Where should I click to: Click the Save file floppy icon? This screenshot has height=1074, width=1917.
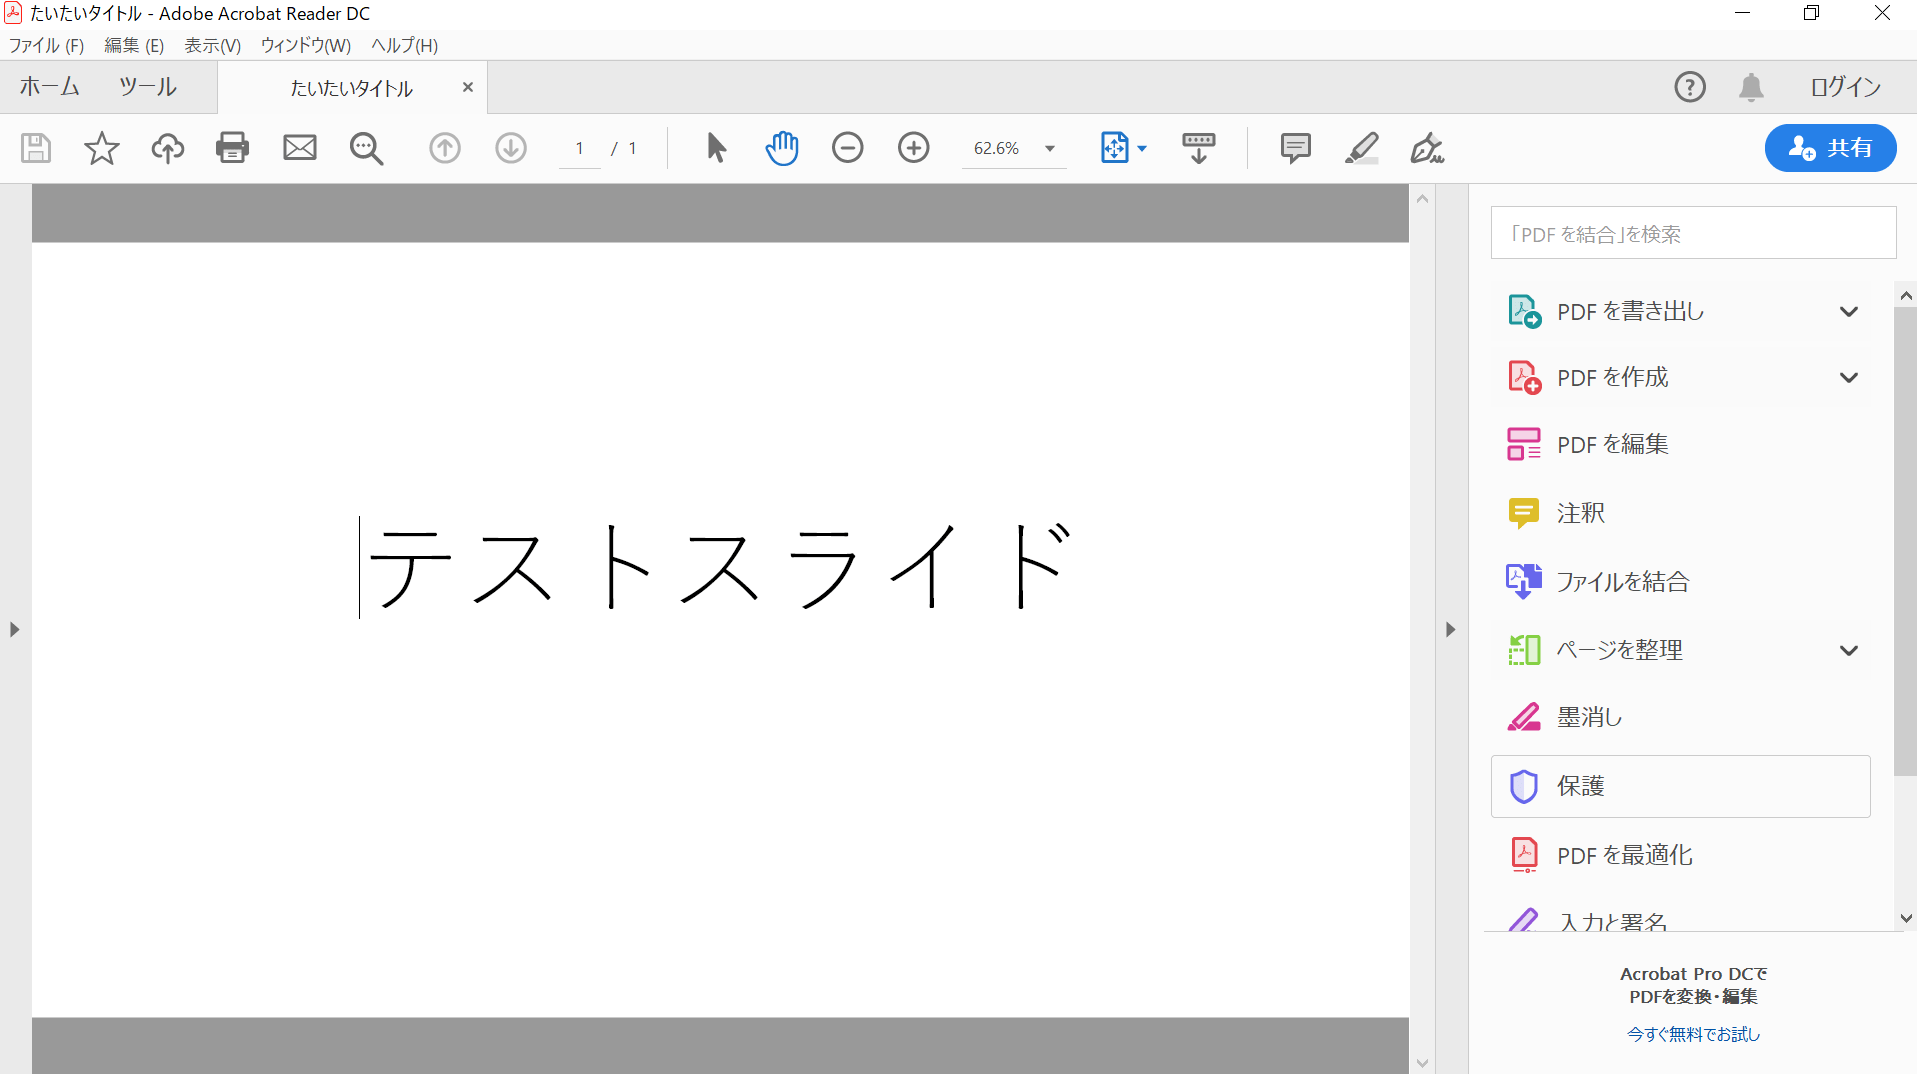(36, 148)
